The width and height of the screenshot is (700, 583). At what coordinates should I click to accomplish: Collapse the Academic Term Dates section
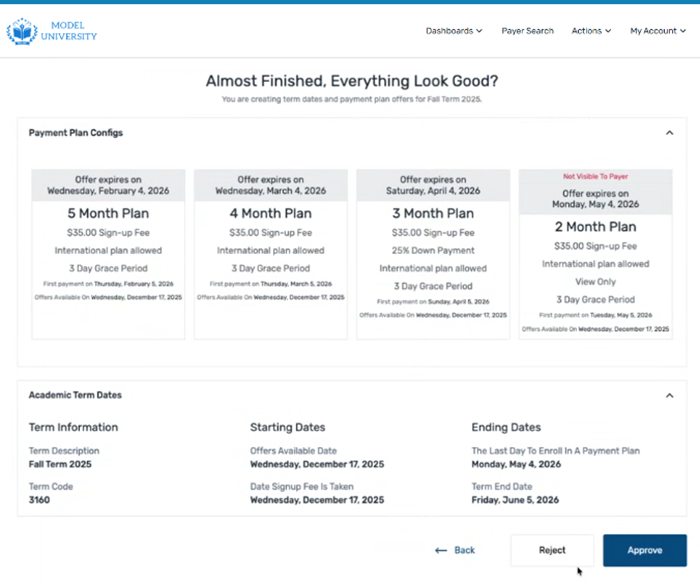[669, 395]
